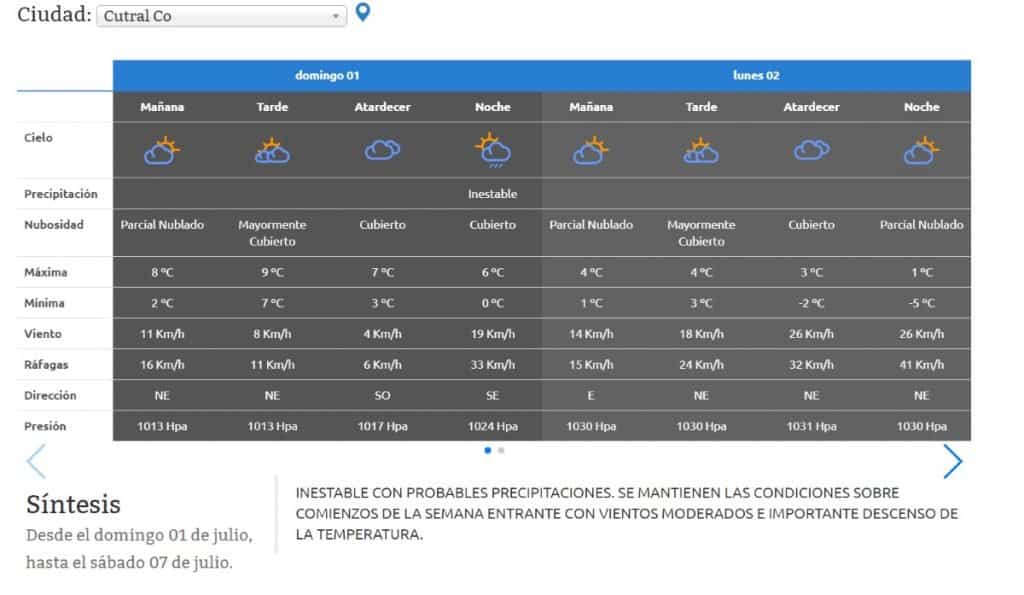Image resolution: width=1024 pixels, height=595 pixels.
Task: Click the map location pin icon
Action: coord(363,13)
